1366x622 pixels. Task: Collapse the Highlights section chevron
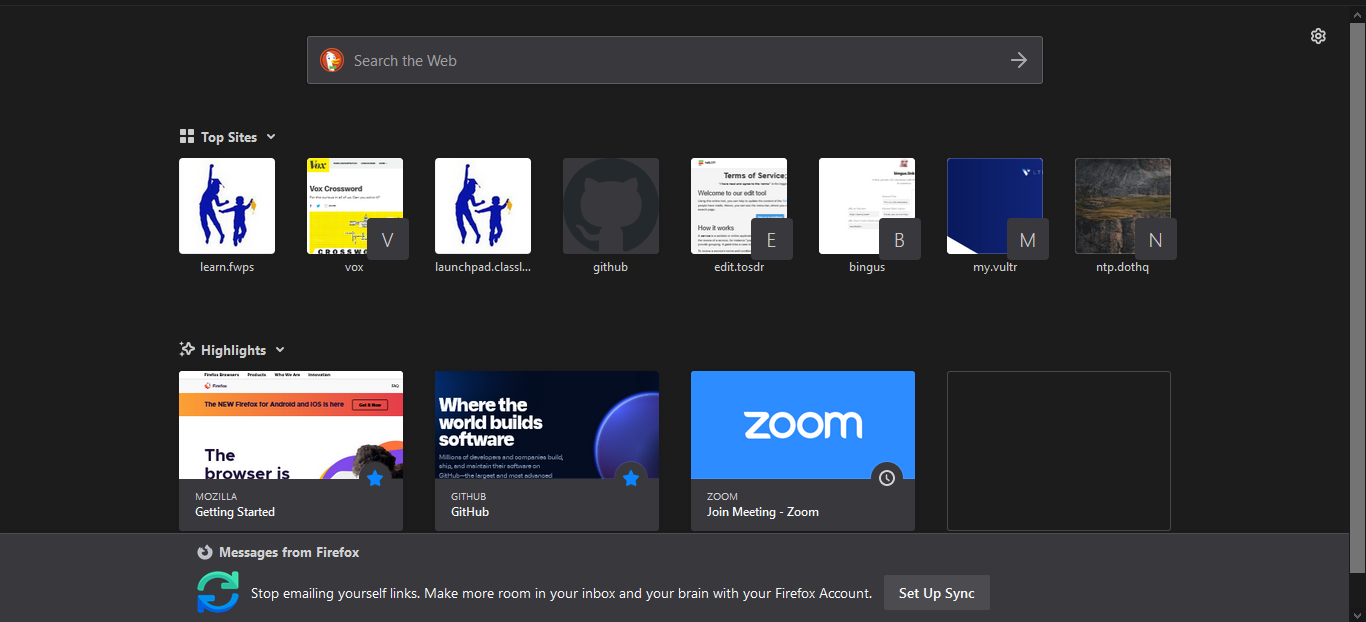[x=280, y=350]
